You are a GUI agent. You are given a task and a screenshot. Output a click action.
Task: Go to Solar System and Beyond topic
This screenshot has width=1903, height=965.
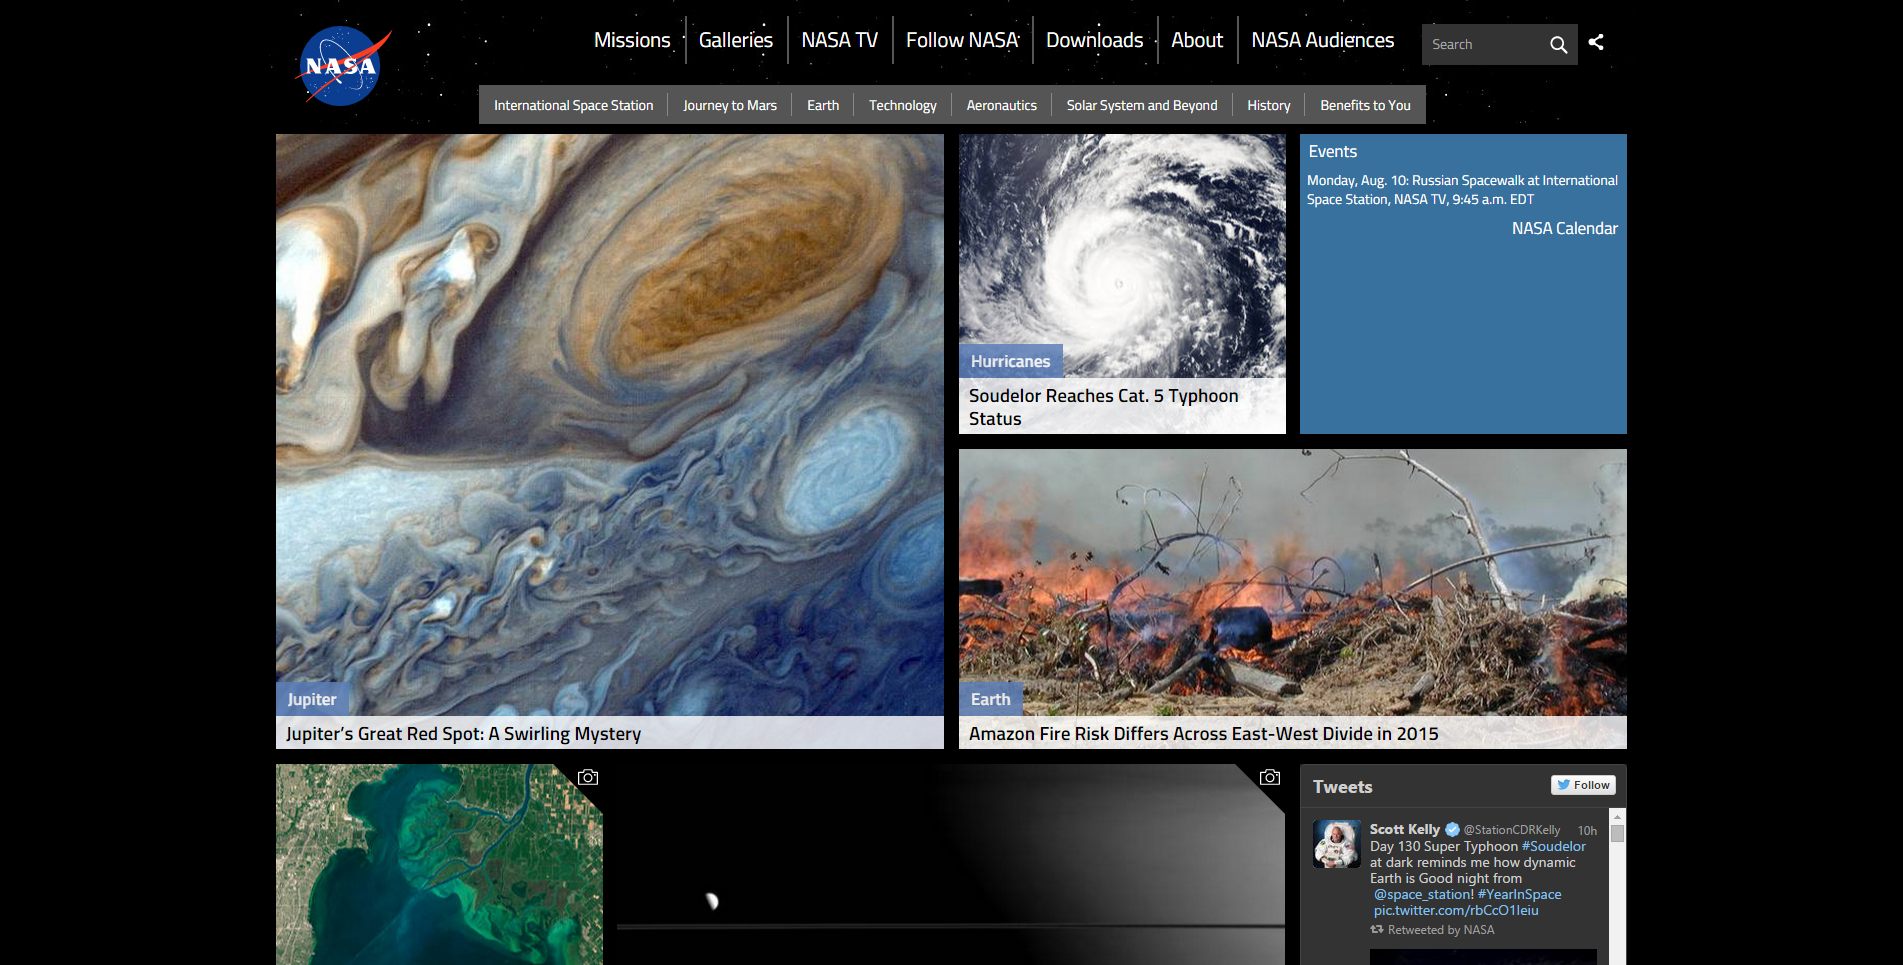click(1141, 105)
